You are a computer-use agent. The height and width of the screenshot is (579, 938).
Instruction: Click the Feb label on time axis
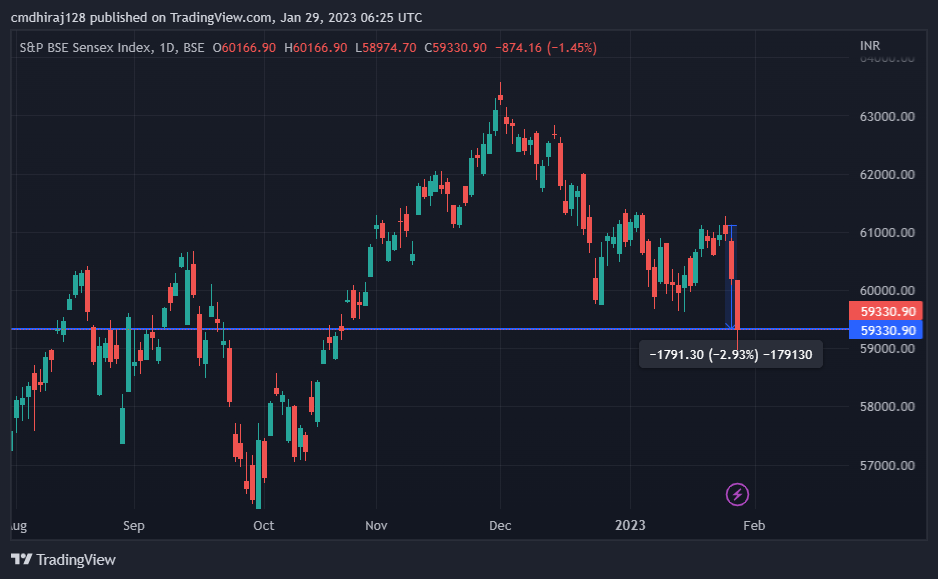click(x=754, y=526)
